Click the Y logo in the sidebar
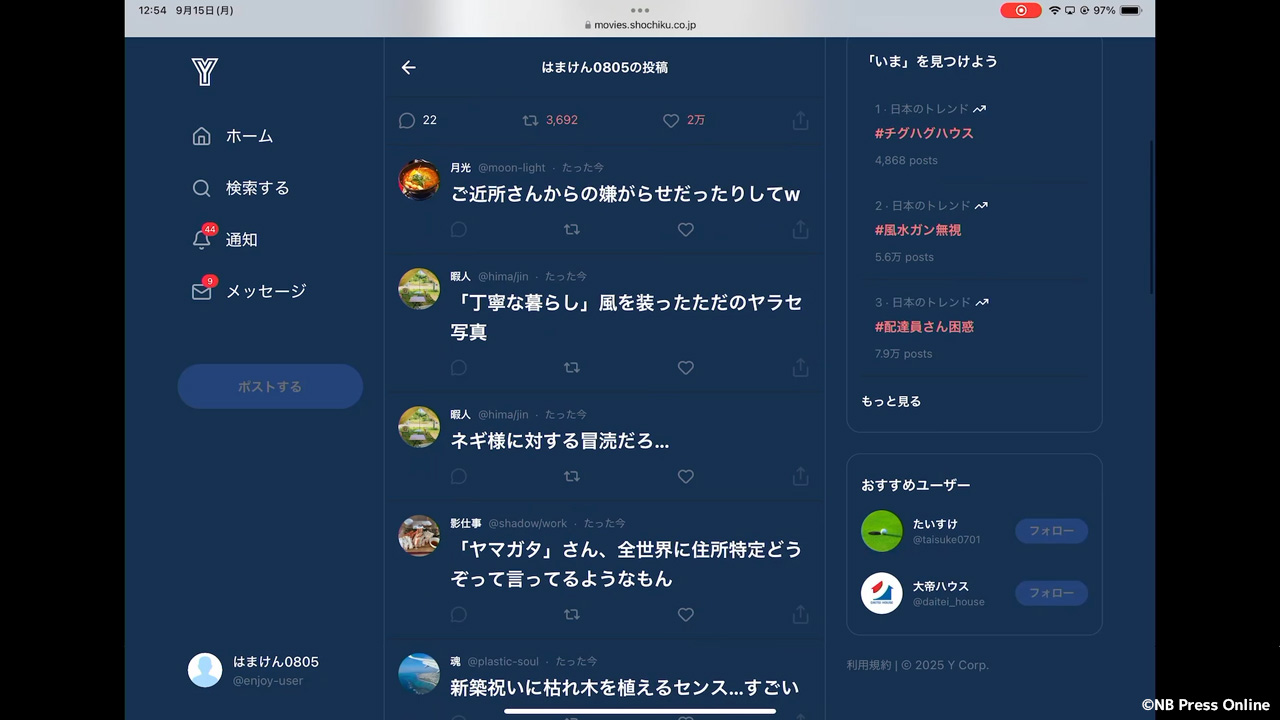 (204, 72)
